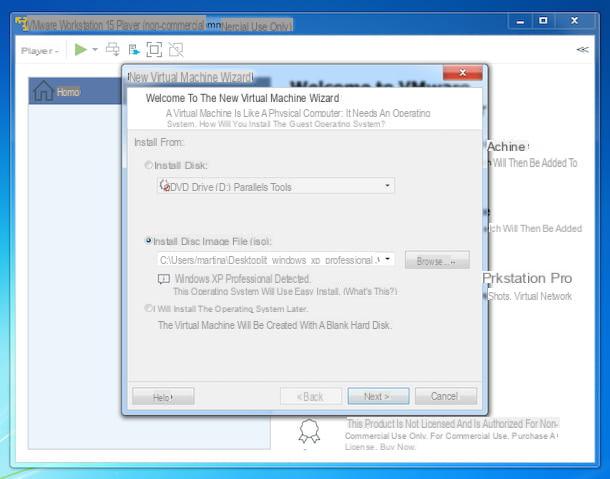Select the Install Disk radio button
The height and width of the screenshot is (479, 610).
point(149,165)
